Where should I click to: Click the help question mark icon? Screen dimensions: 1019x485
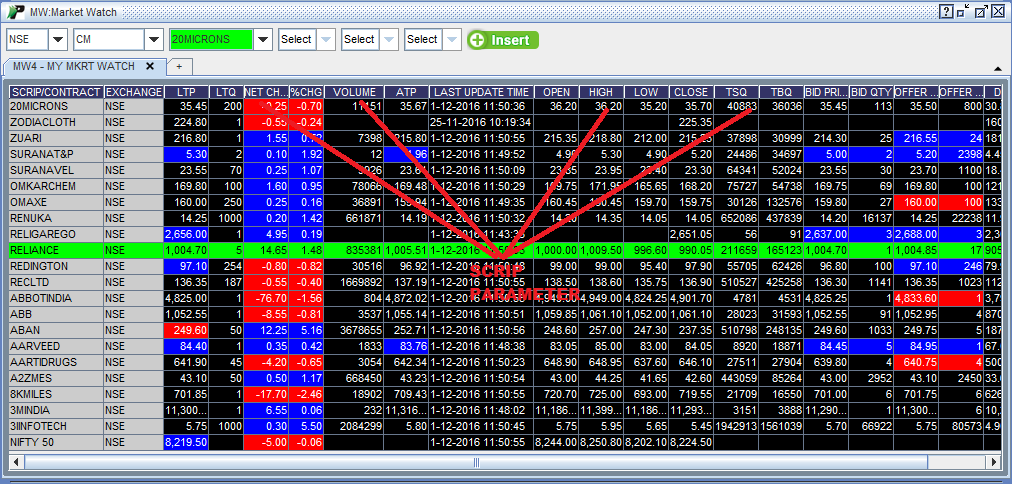[x=946, y=11]
